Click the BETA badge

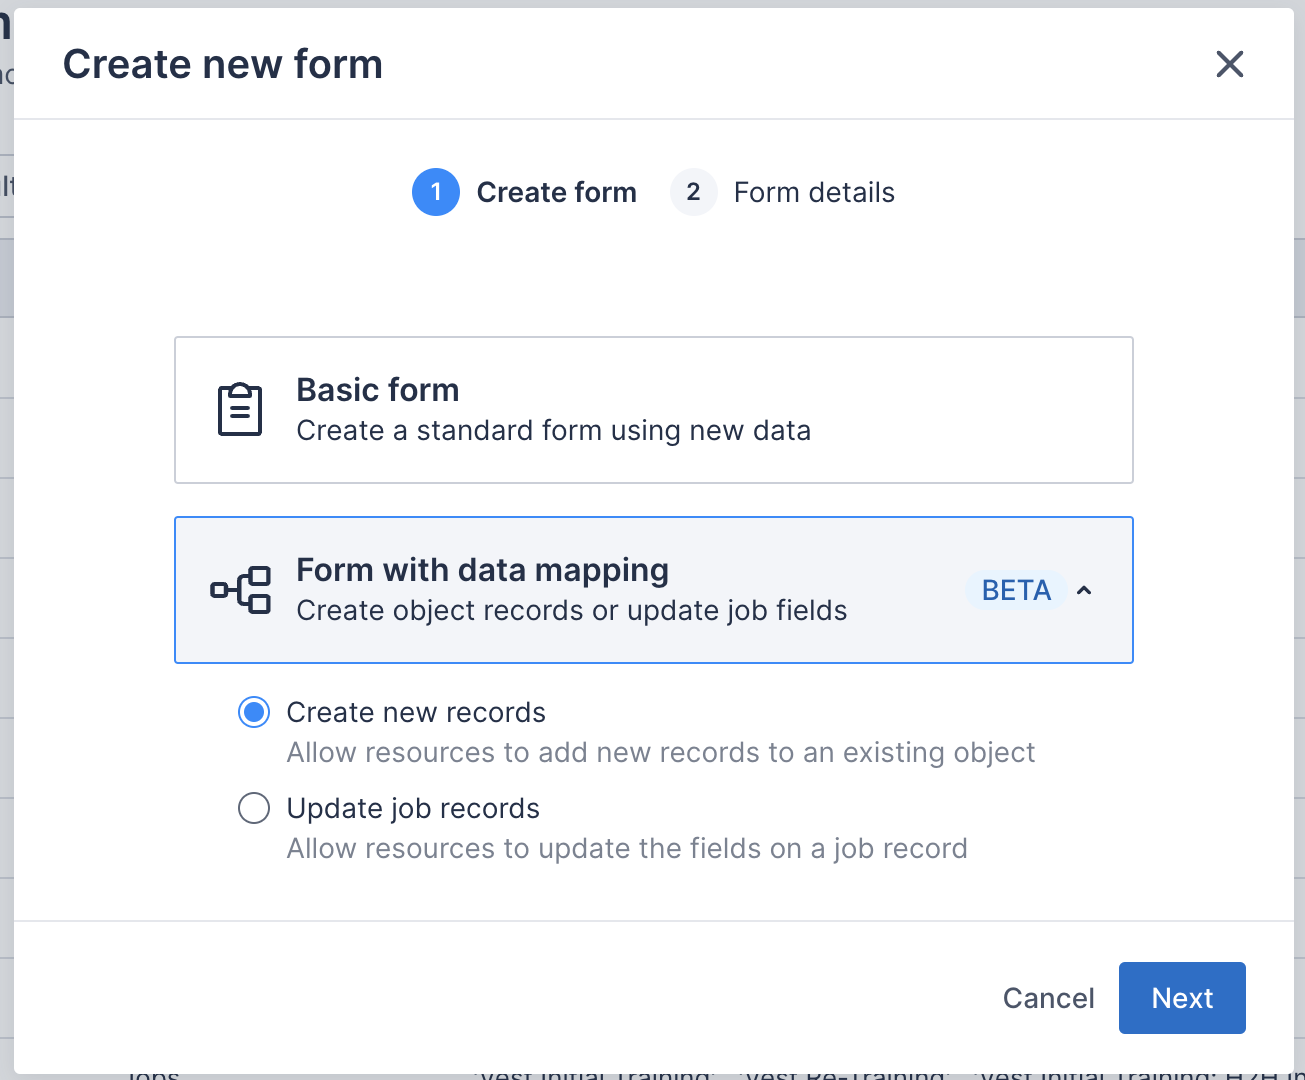pos(1016,591)
